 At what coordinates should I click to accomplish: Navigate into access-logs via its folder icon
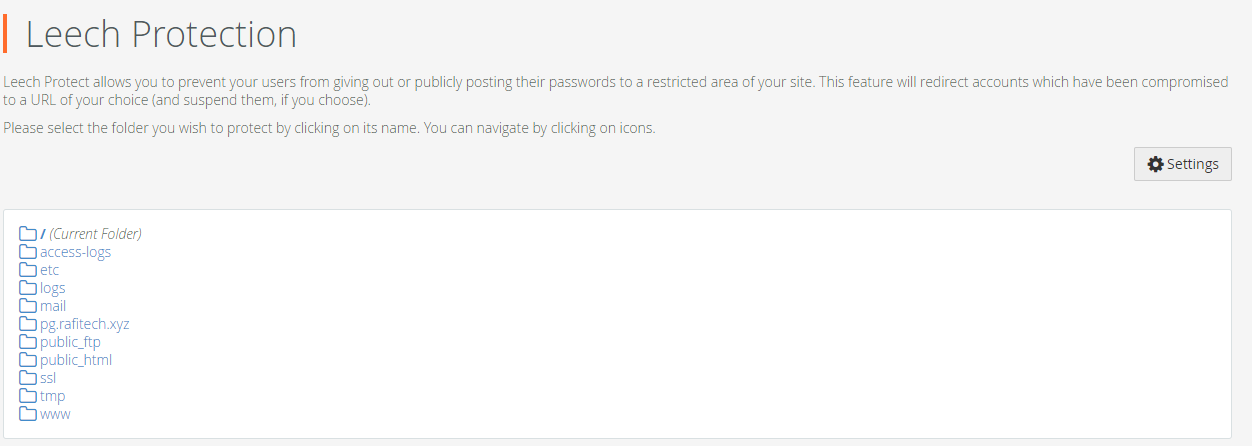[28, 252]
